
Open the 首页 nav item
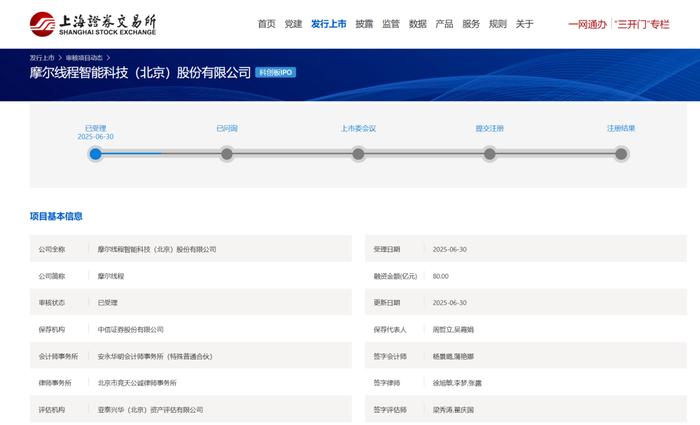click(267, 24)
